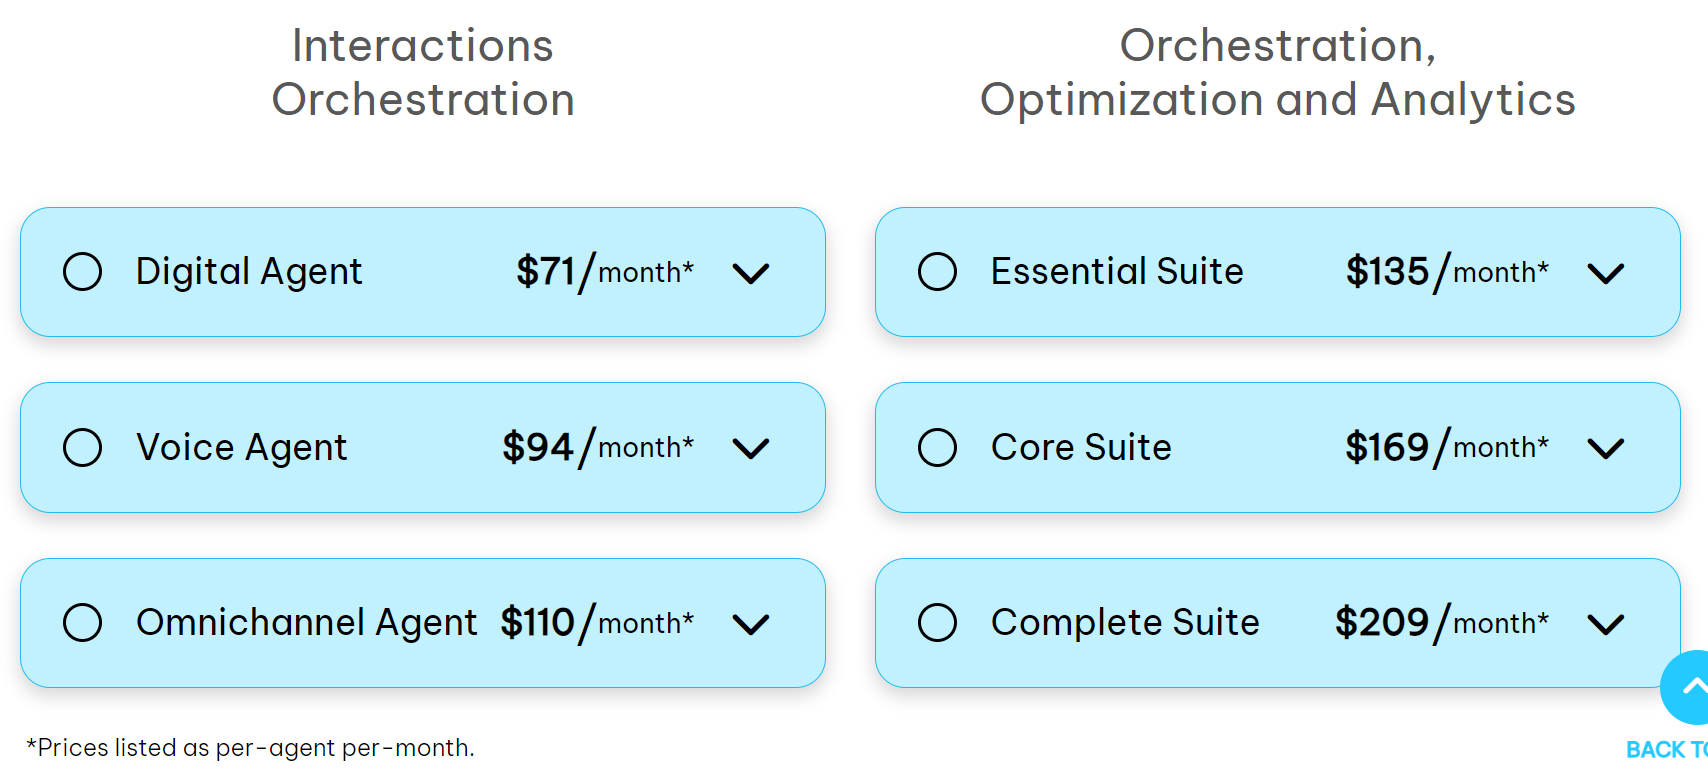
Task: Click the BACK TO top text link
Action: 1666,749
